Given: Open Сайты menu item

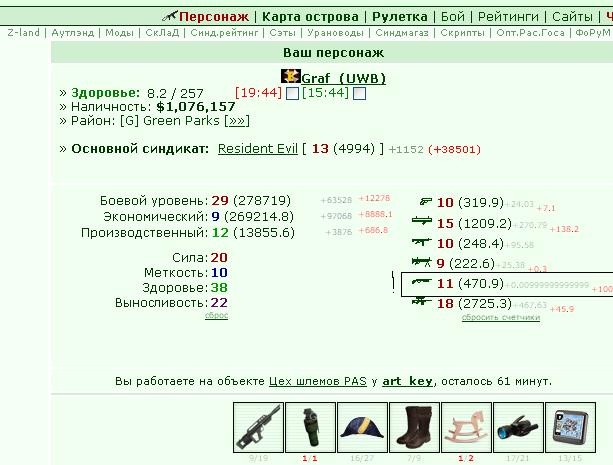Looking at the screenshot, I should (572, 17).
